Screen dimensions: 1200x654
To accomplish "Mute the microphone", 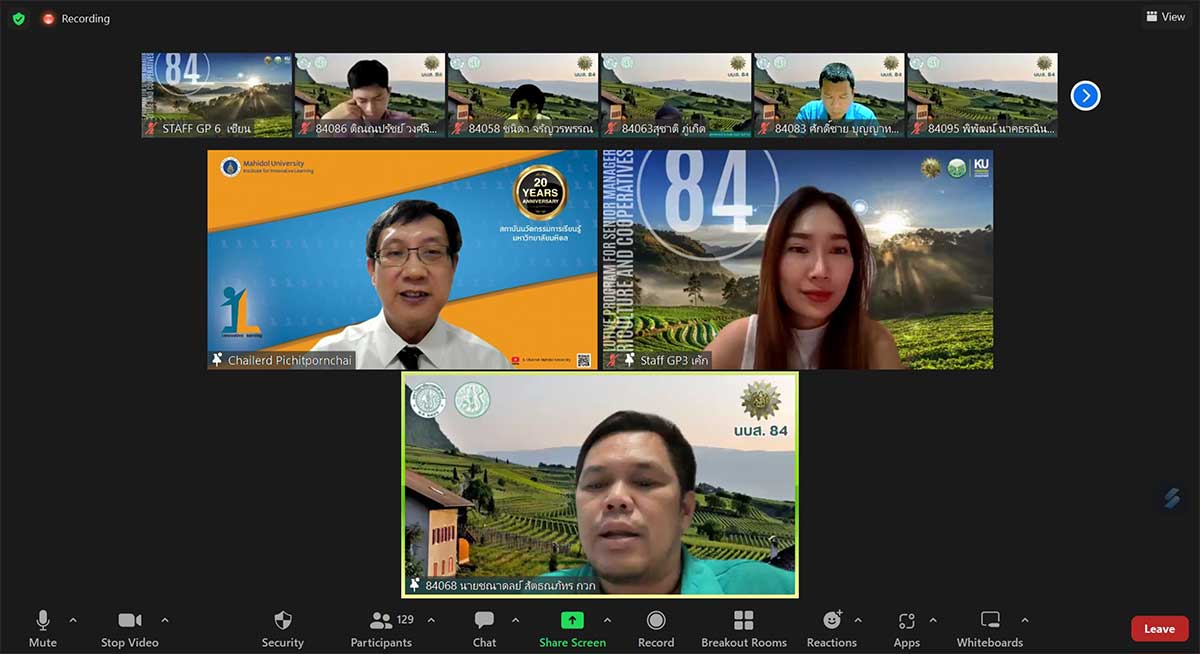I will point(43,629).
